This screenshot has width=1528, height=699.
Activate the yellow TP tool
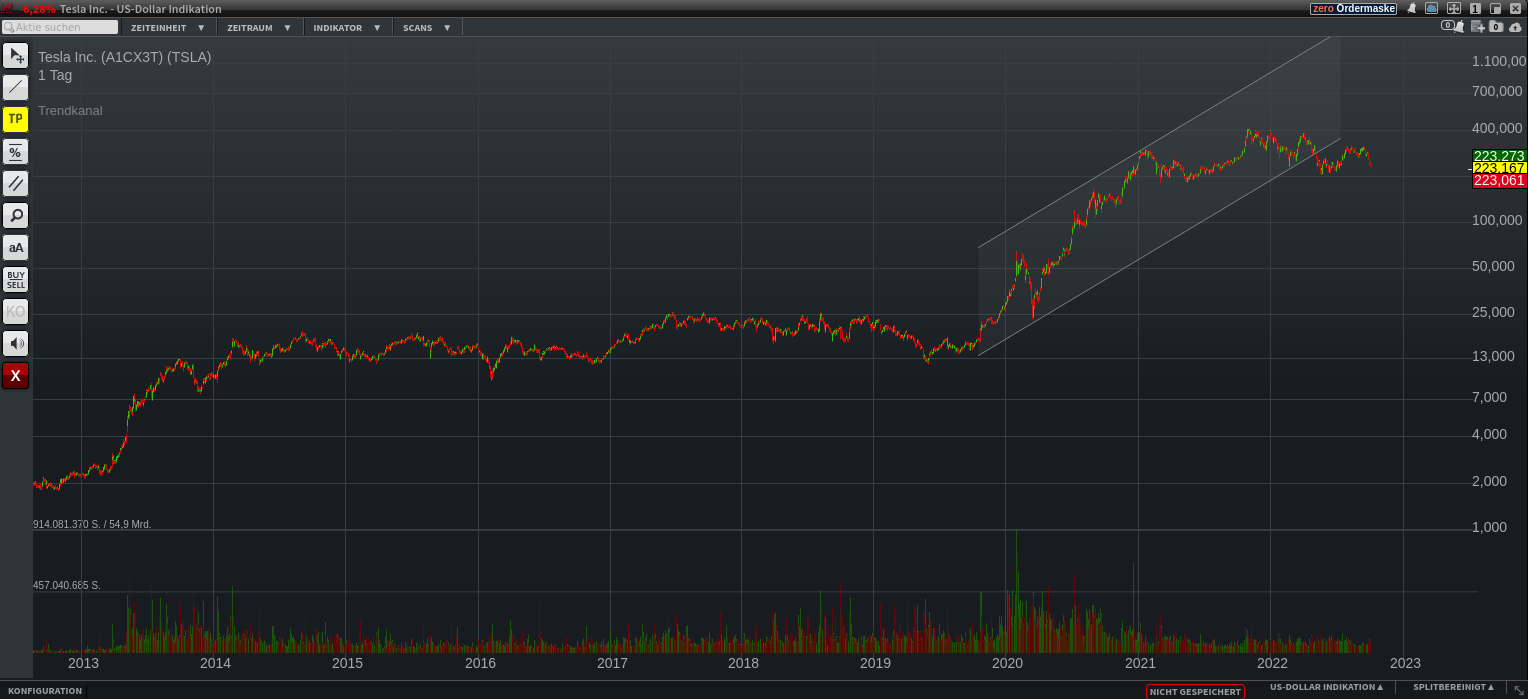point(15,119)
